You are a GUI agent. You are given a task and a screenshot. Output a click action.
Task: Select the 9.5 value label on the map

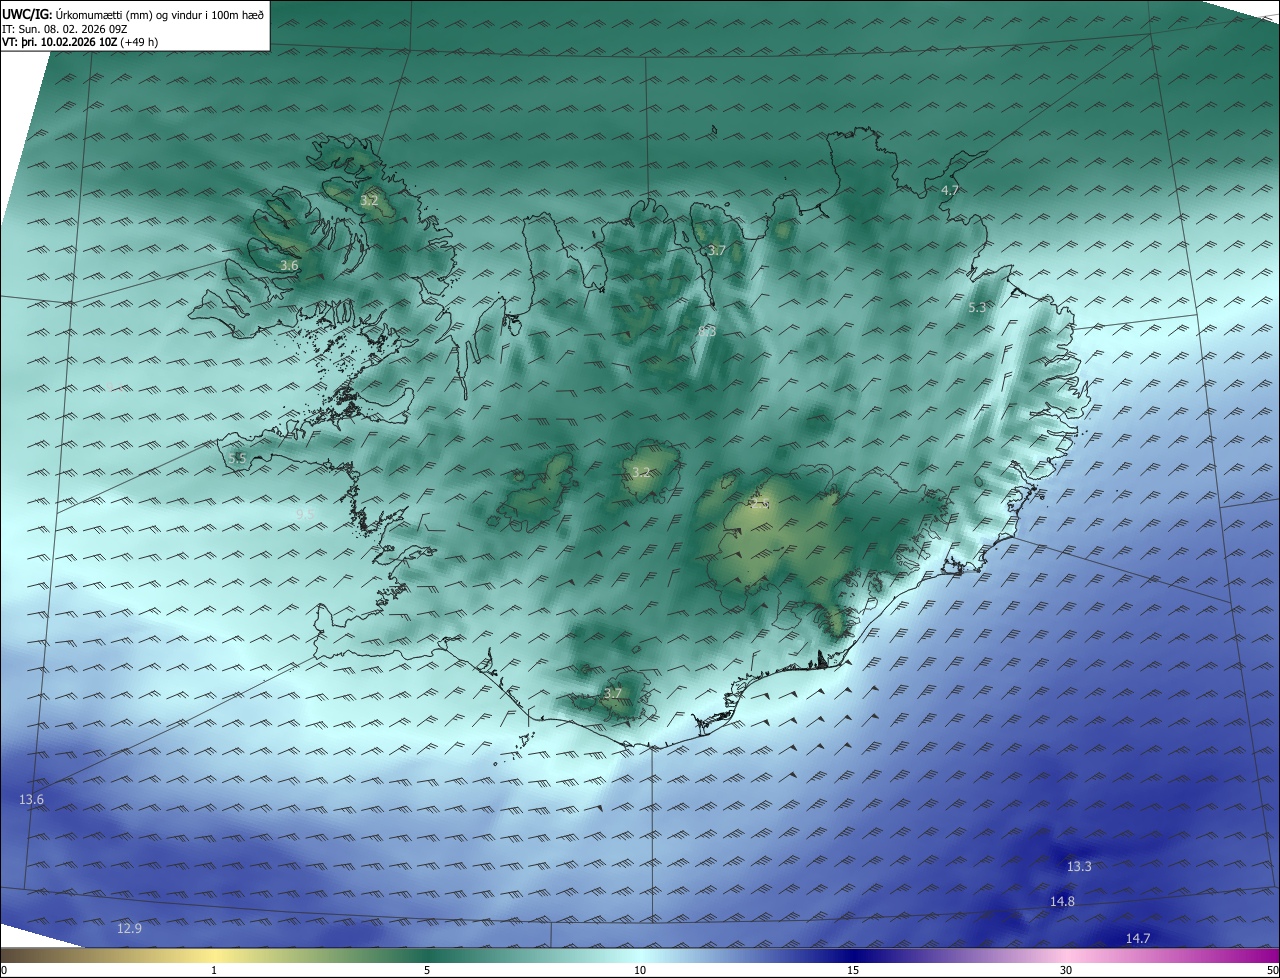click(x=305, y=514)
